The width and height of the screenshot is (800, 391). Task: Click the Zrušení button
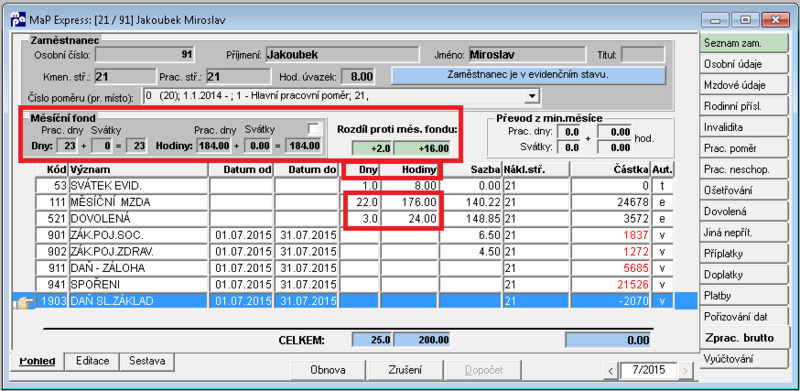(x=405, y=370)
